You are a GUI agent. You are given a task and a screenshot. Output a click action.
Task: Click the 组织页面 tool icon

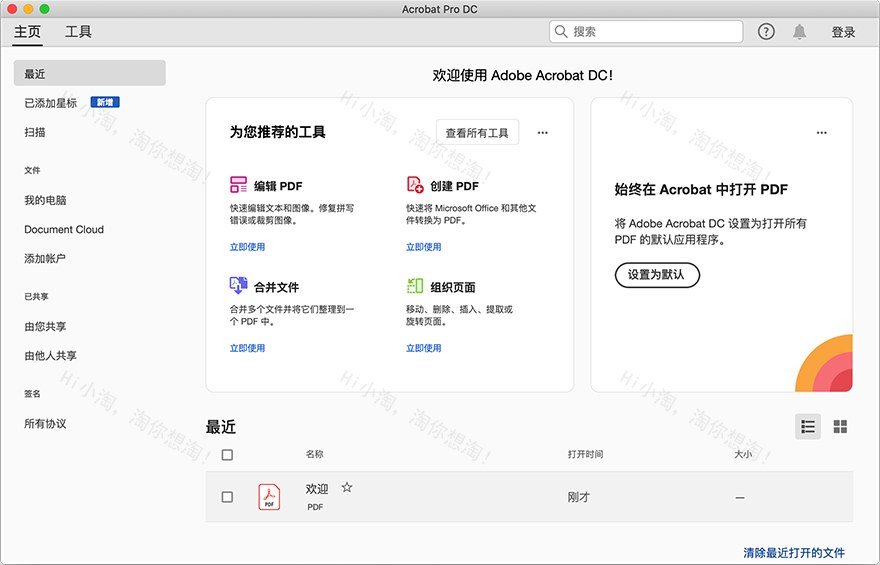(x=415, y=286)
